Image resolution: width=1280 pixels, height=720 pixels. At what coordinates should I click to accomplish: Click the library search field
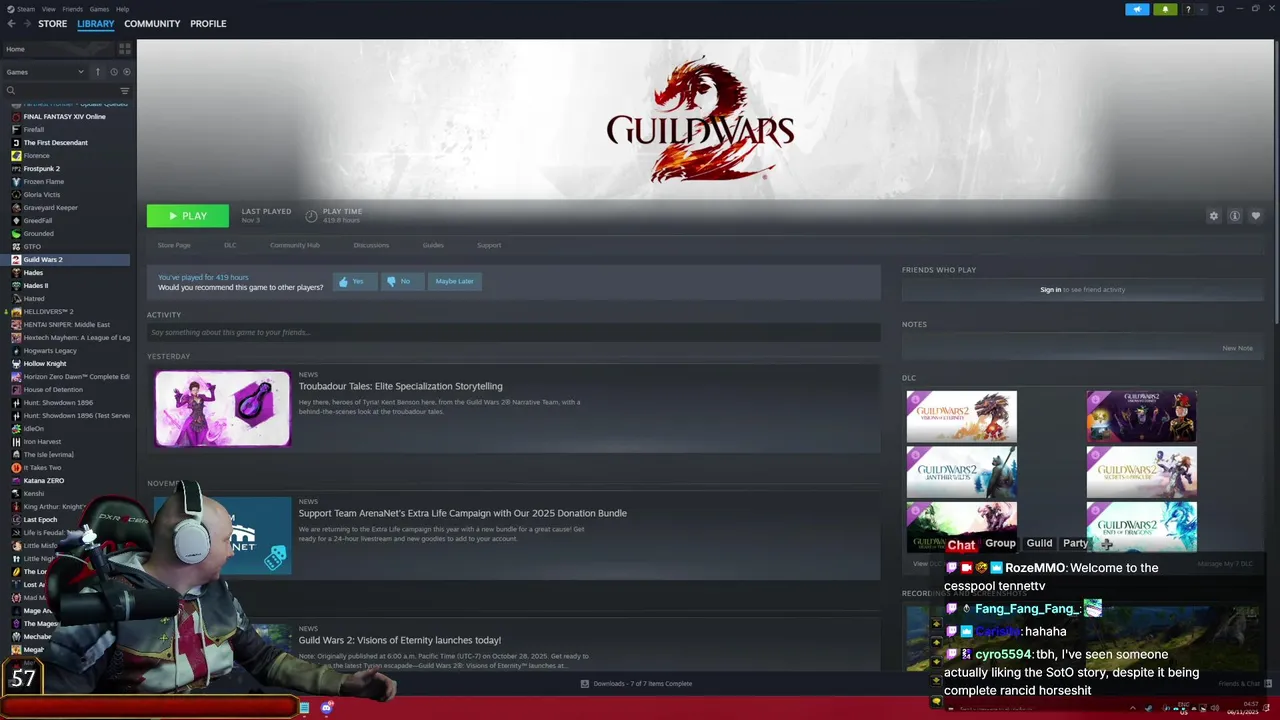(60, 91)
